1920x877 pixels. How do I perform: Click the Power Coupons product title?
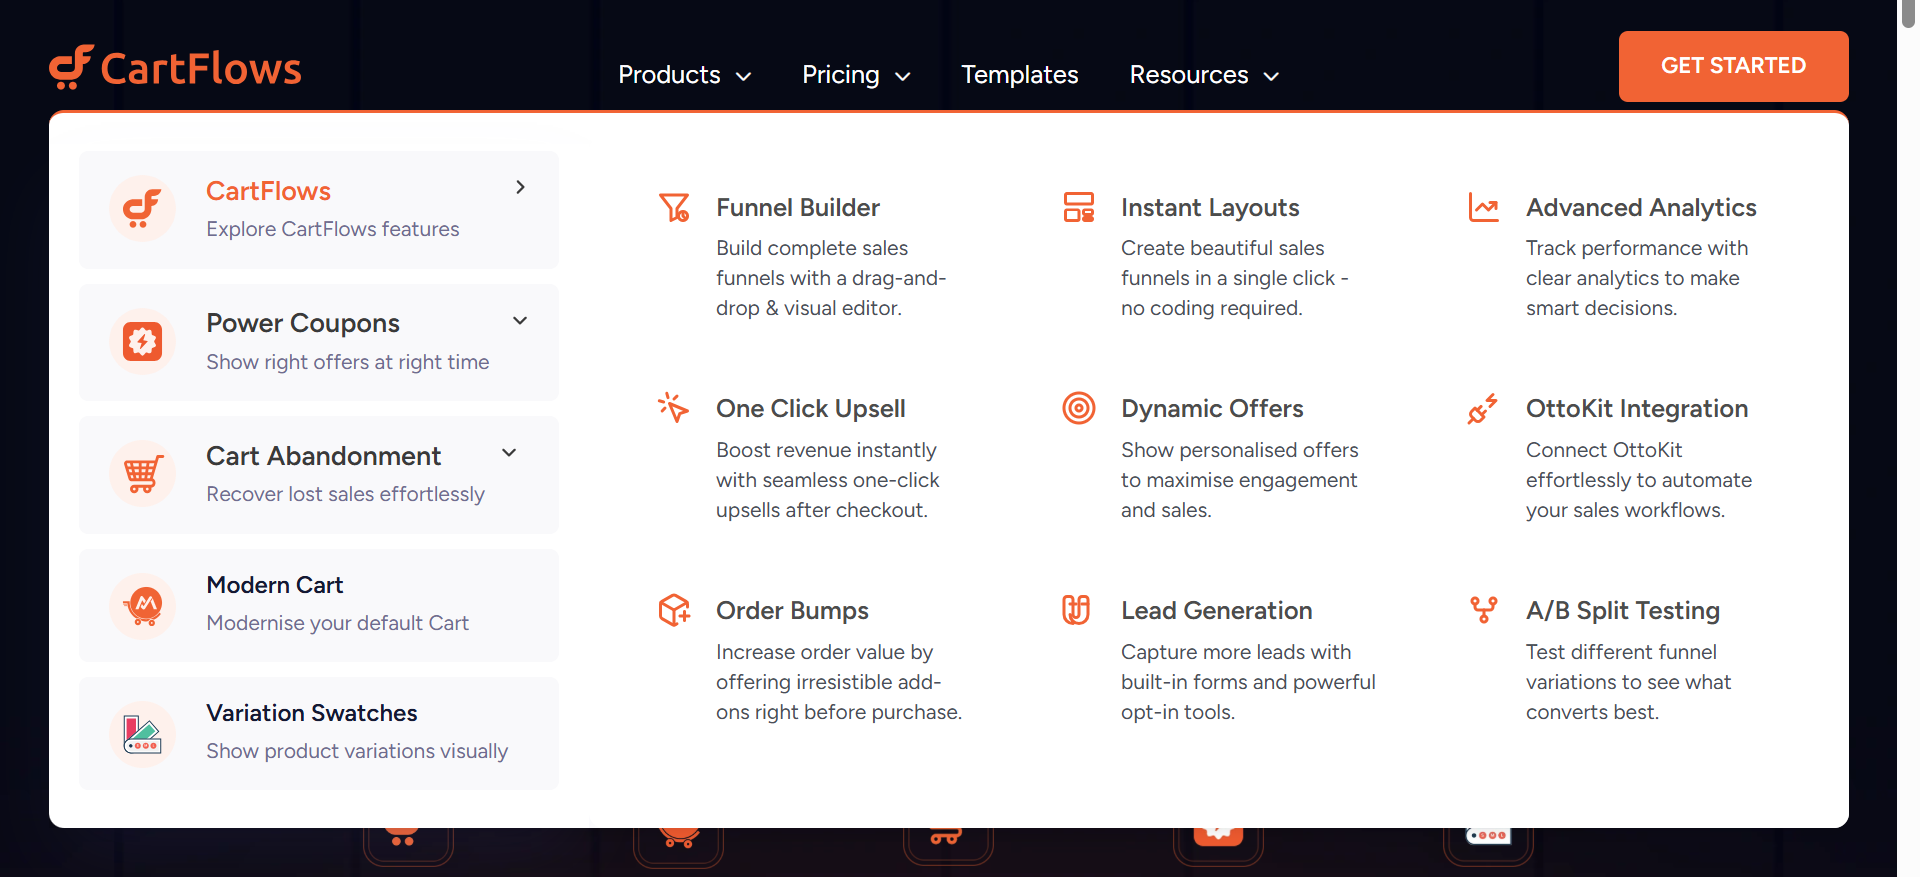click(x=303, y=323)
